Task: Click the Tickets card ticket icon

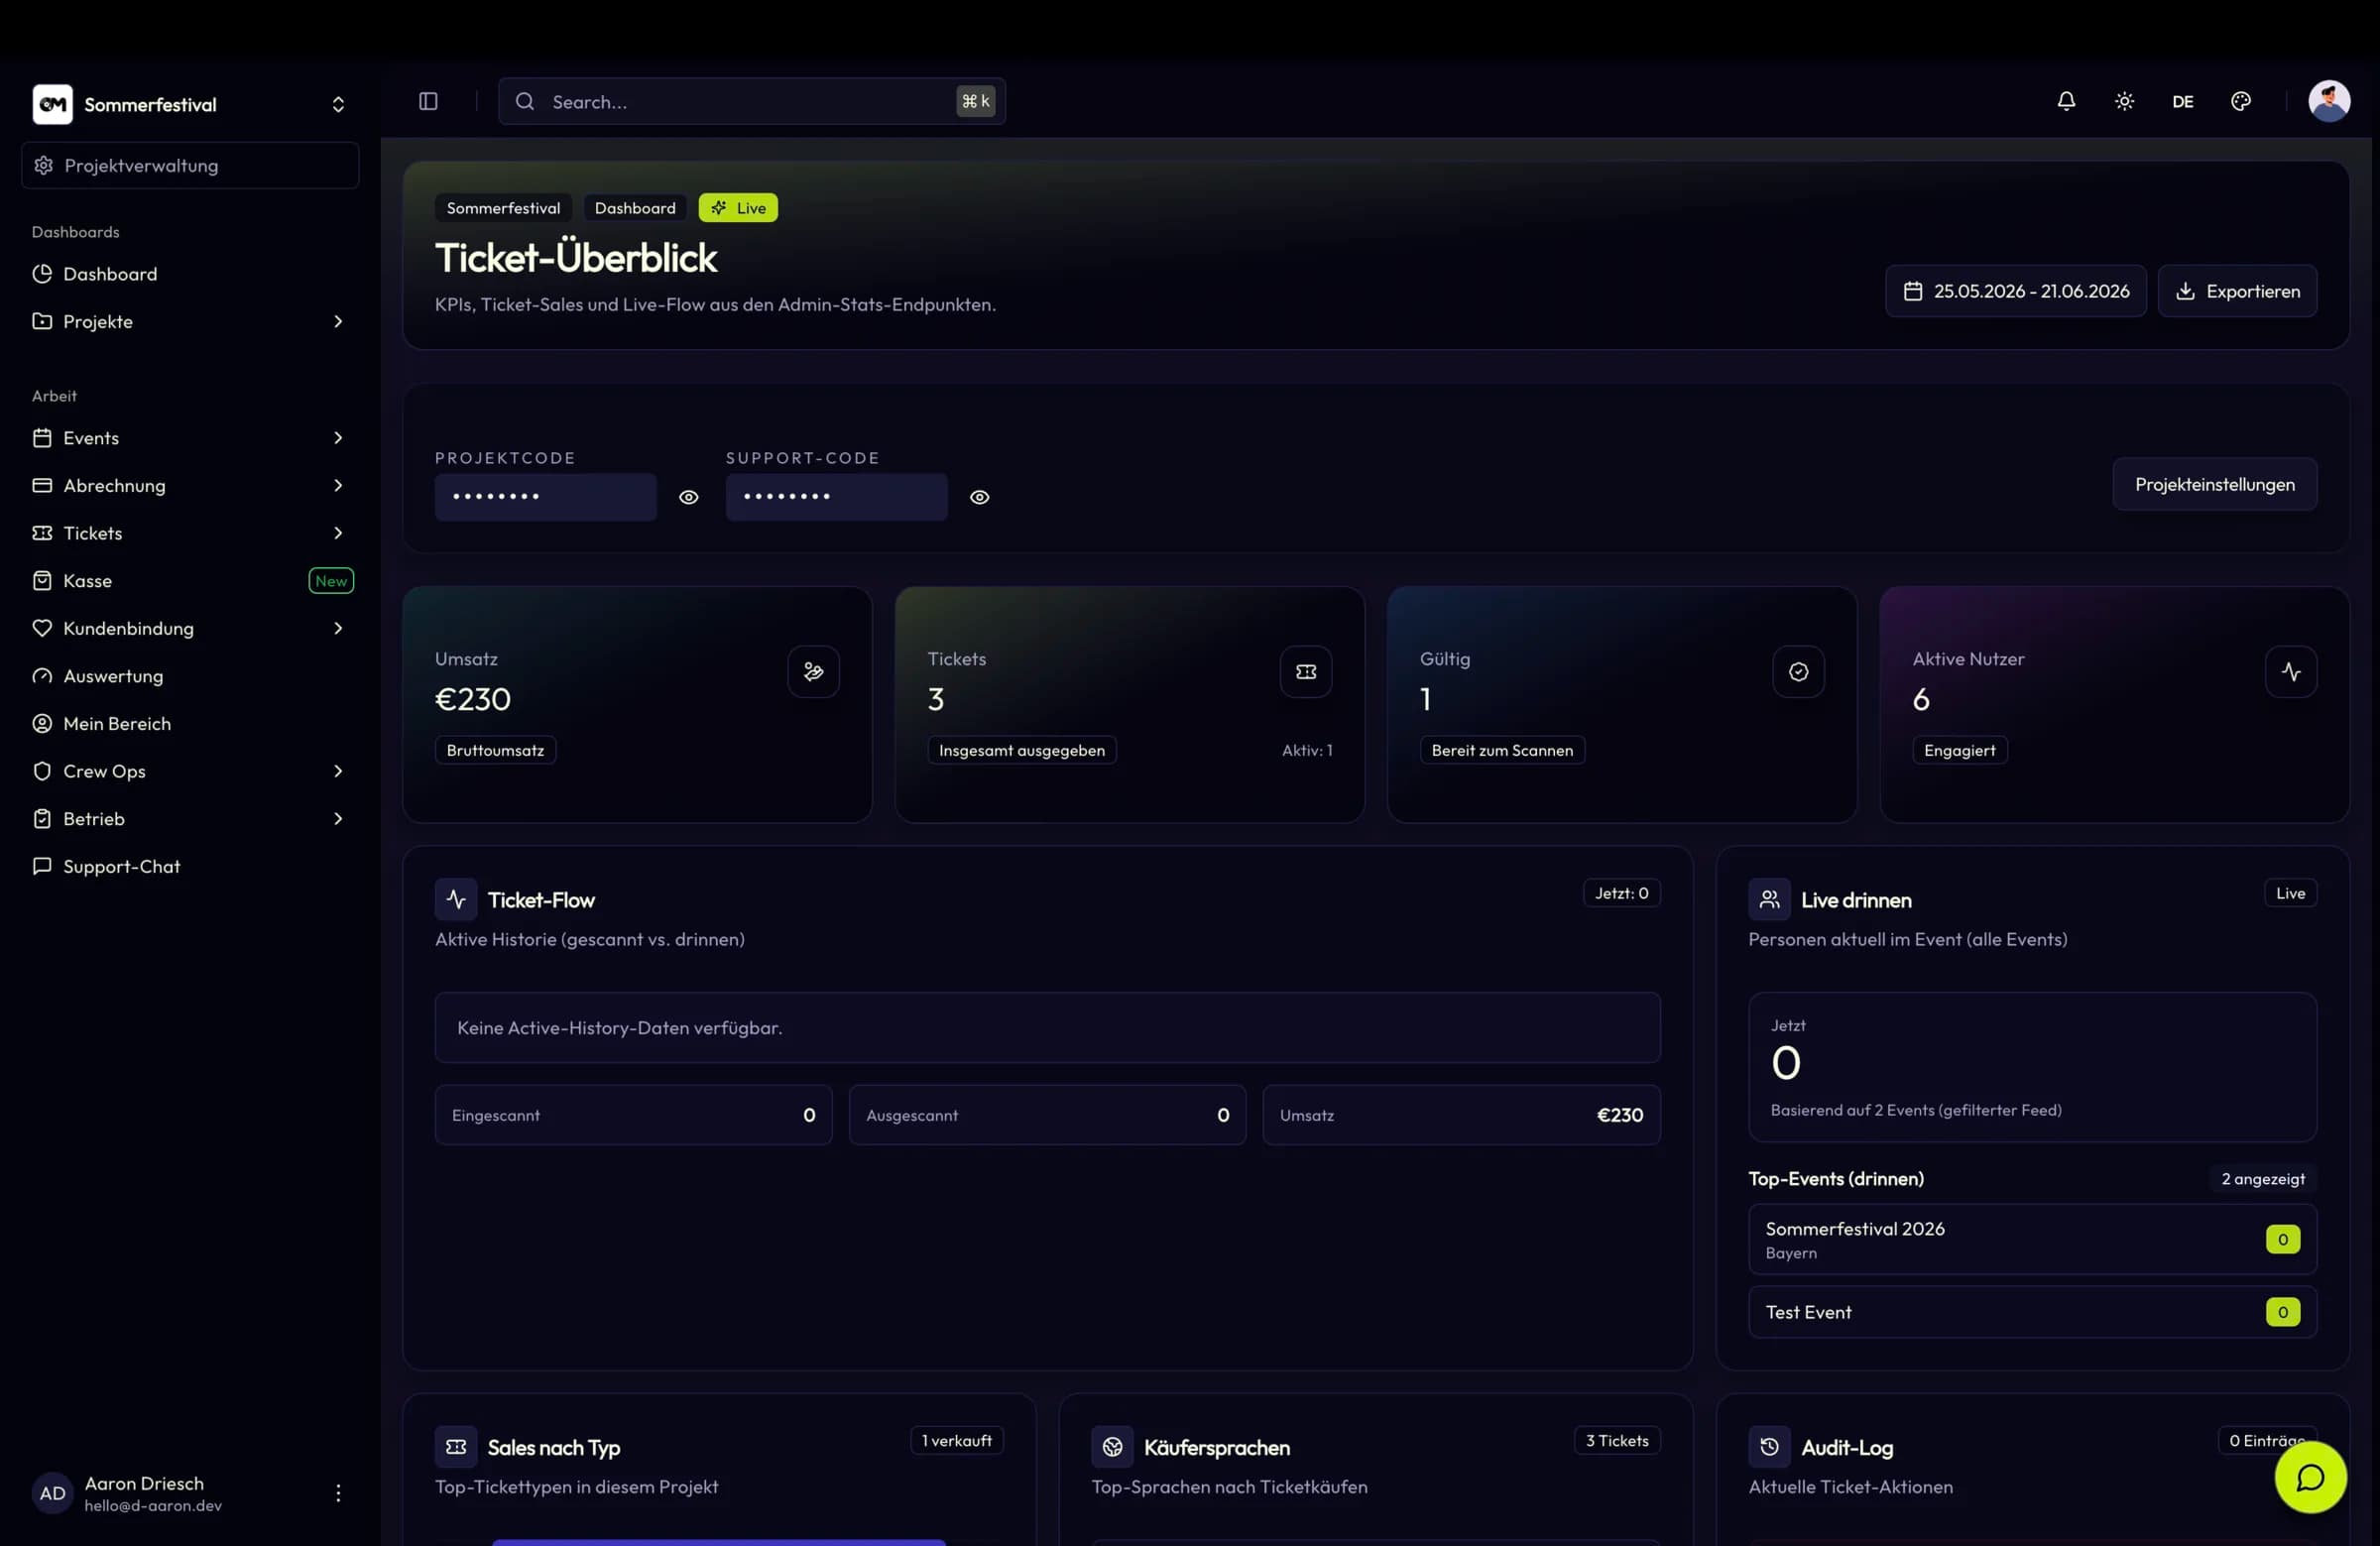Action: click(1306, 671)
